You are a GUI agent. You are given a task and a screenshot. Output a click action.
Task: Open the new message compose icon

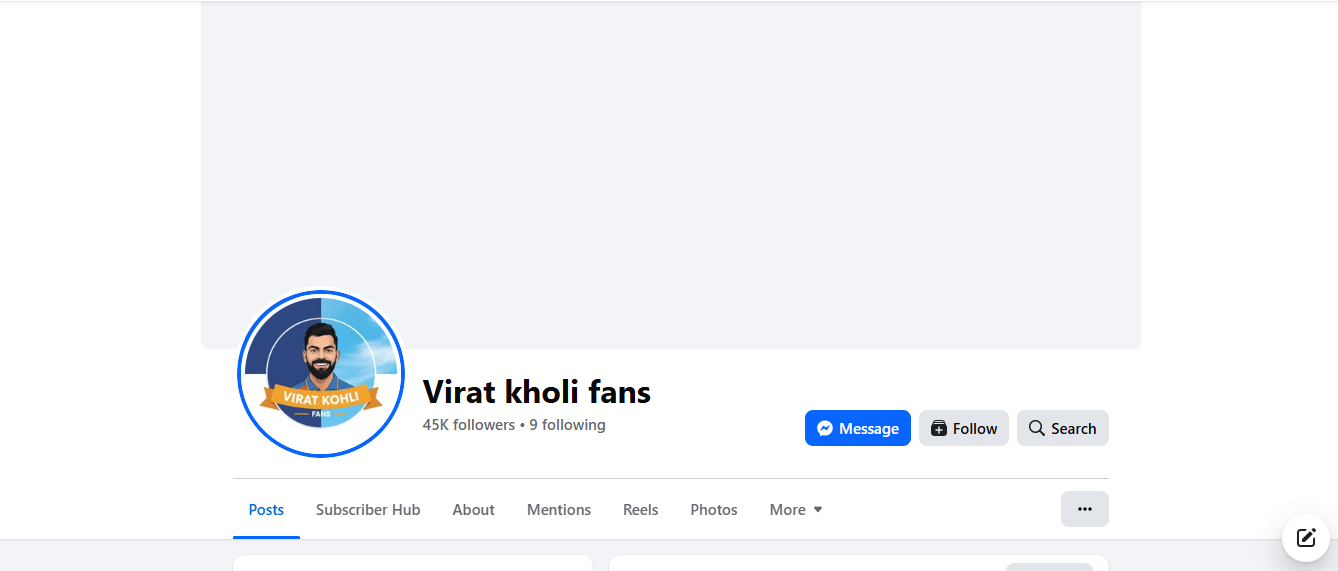point(1306,538)
